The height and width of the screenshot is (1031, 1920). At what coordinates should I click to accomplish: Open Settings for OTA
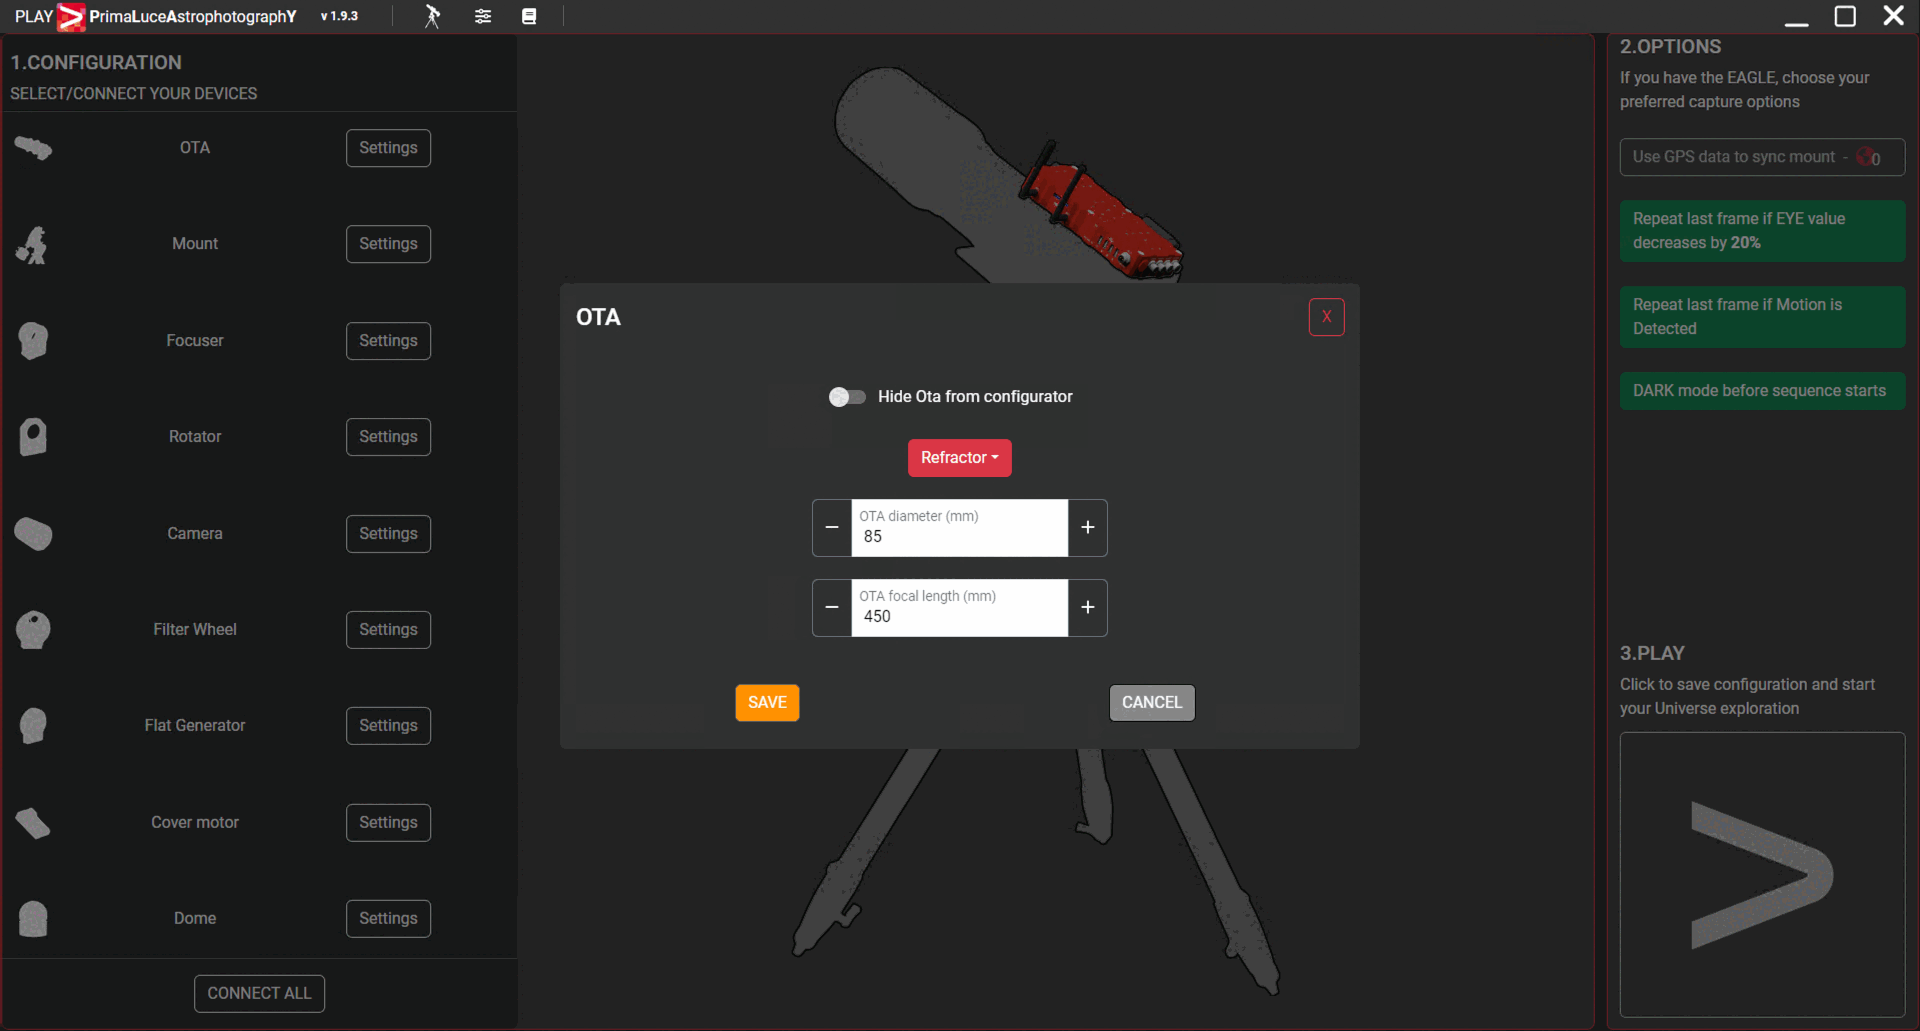388,148
